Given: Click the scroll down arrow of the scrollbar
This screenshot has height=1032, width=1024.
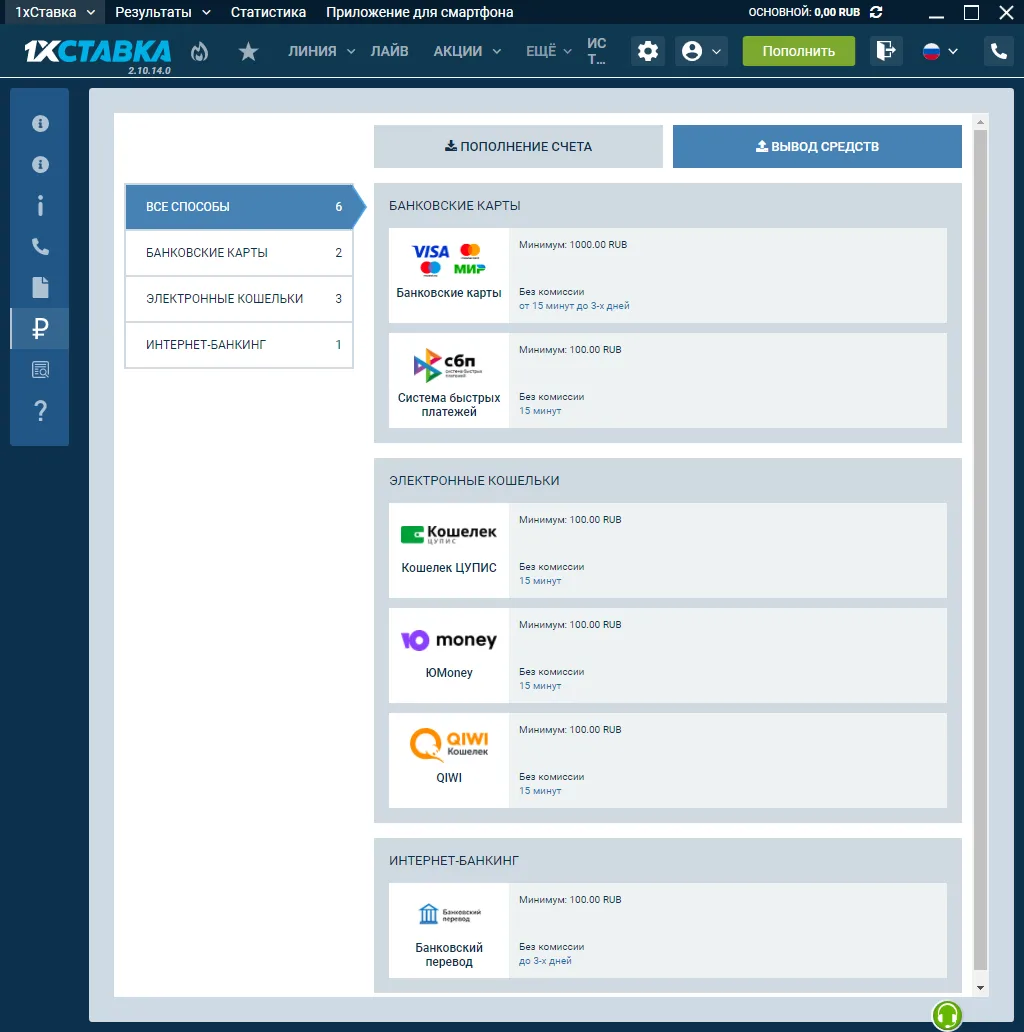Looking at the screenshot, I should pyautogui.click(x=980, y=987).
